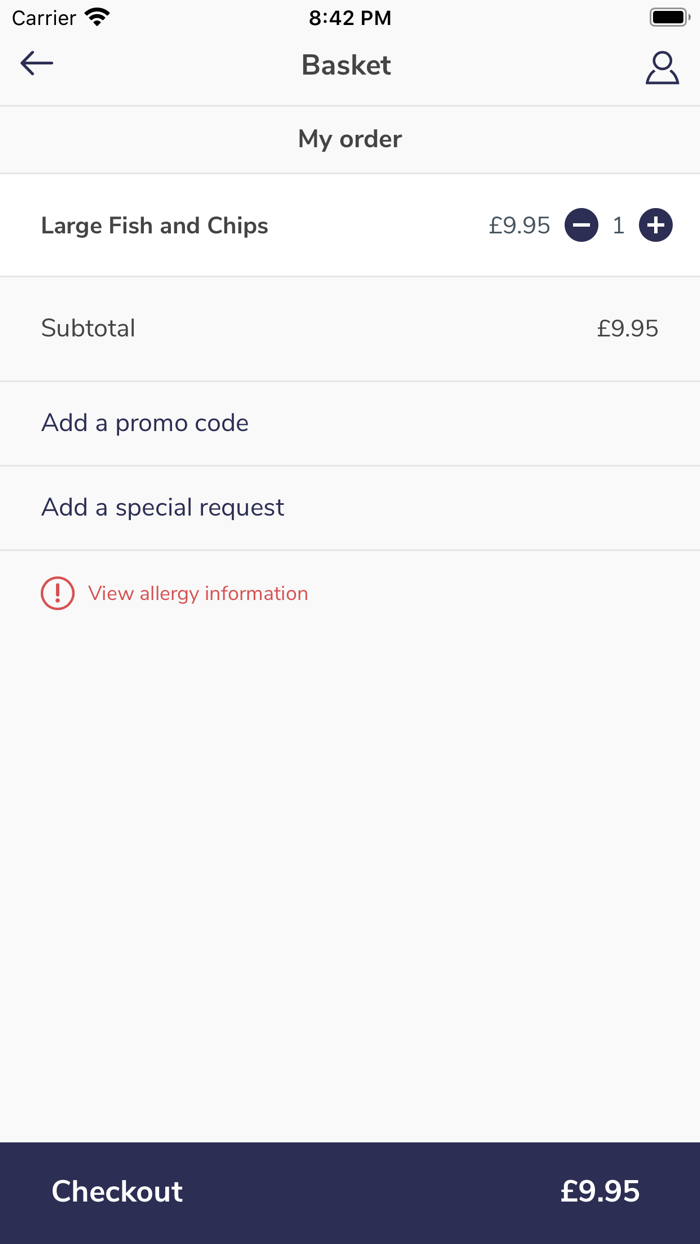Click the red allergy warning icon
Screen dimensions: 700x1244
click(x=57, y=594)
